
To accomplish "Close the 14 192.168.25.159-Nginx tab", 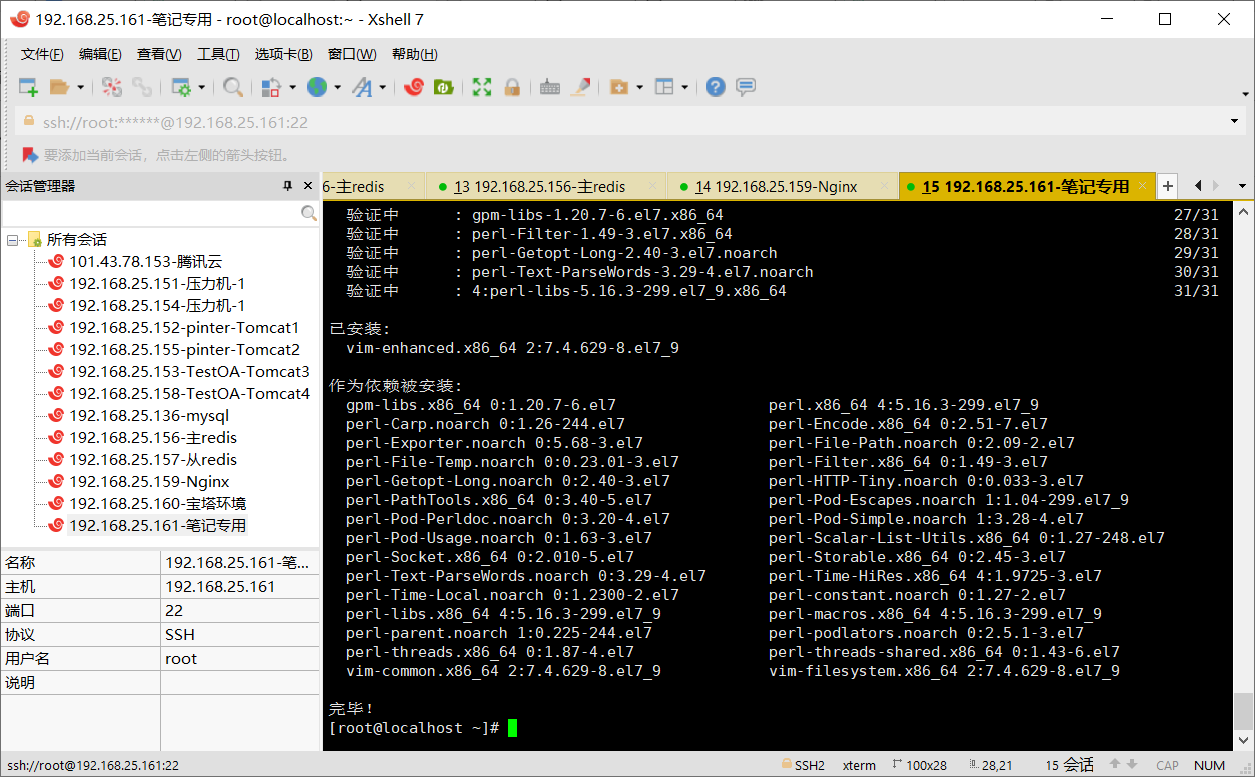I will 885,186.
